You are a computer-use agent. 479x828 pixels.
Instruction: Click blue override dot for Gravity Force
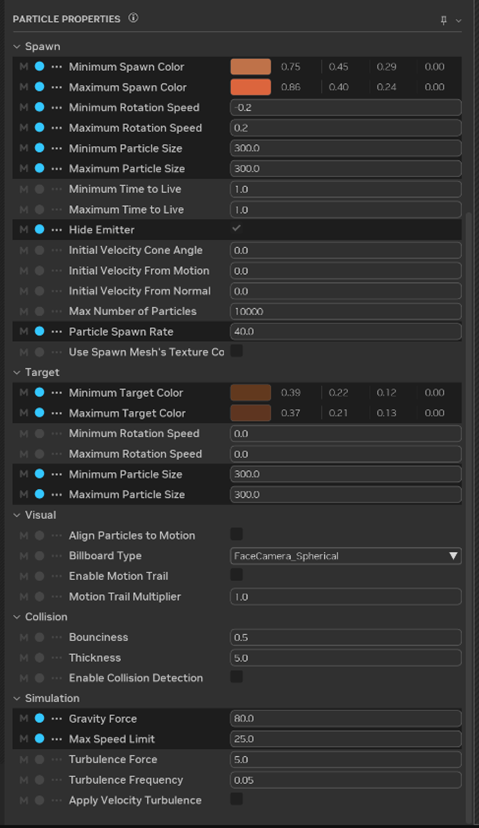pyautogui.click(x=40, y=718)
